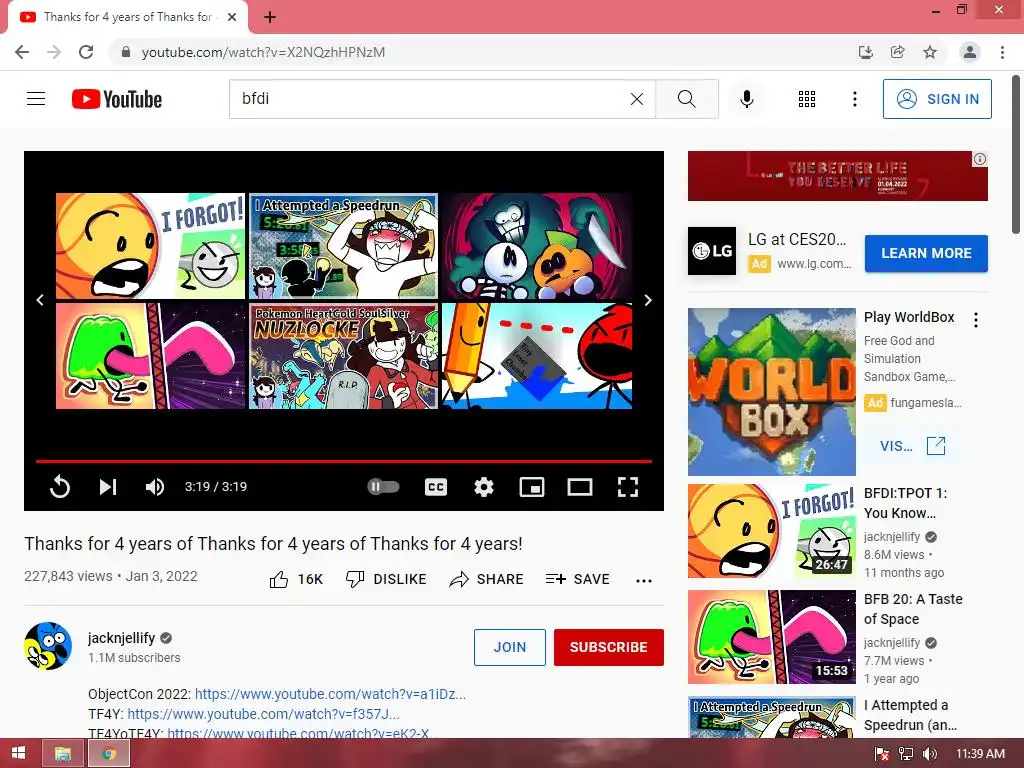Skip to next video in player
The height and width of the screenshot is (768, 1024).
pyautogui.click(x=108, y=487)
